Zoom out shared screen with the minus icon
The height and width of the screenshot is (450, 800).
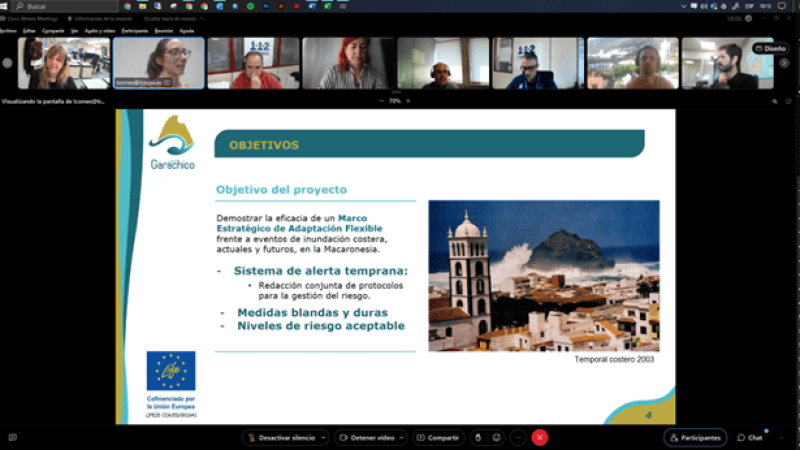[382, 101]
